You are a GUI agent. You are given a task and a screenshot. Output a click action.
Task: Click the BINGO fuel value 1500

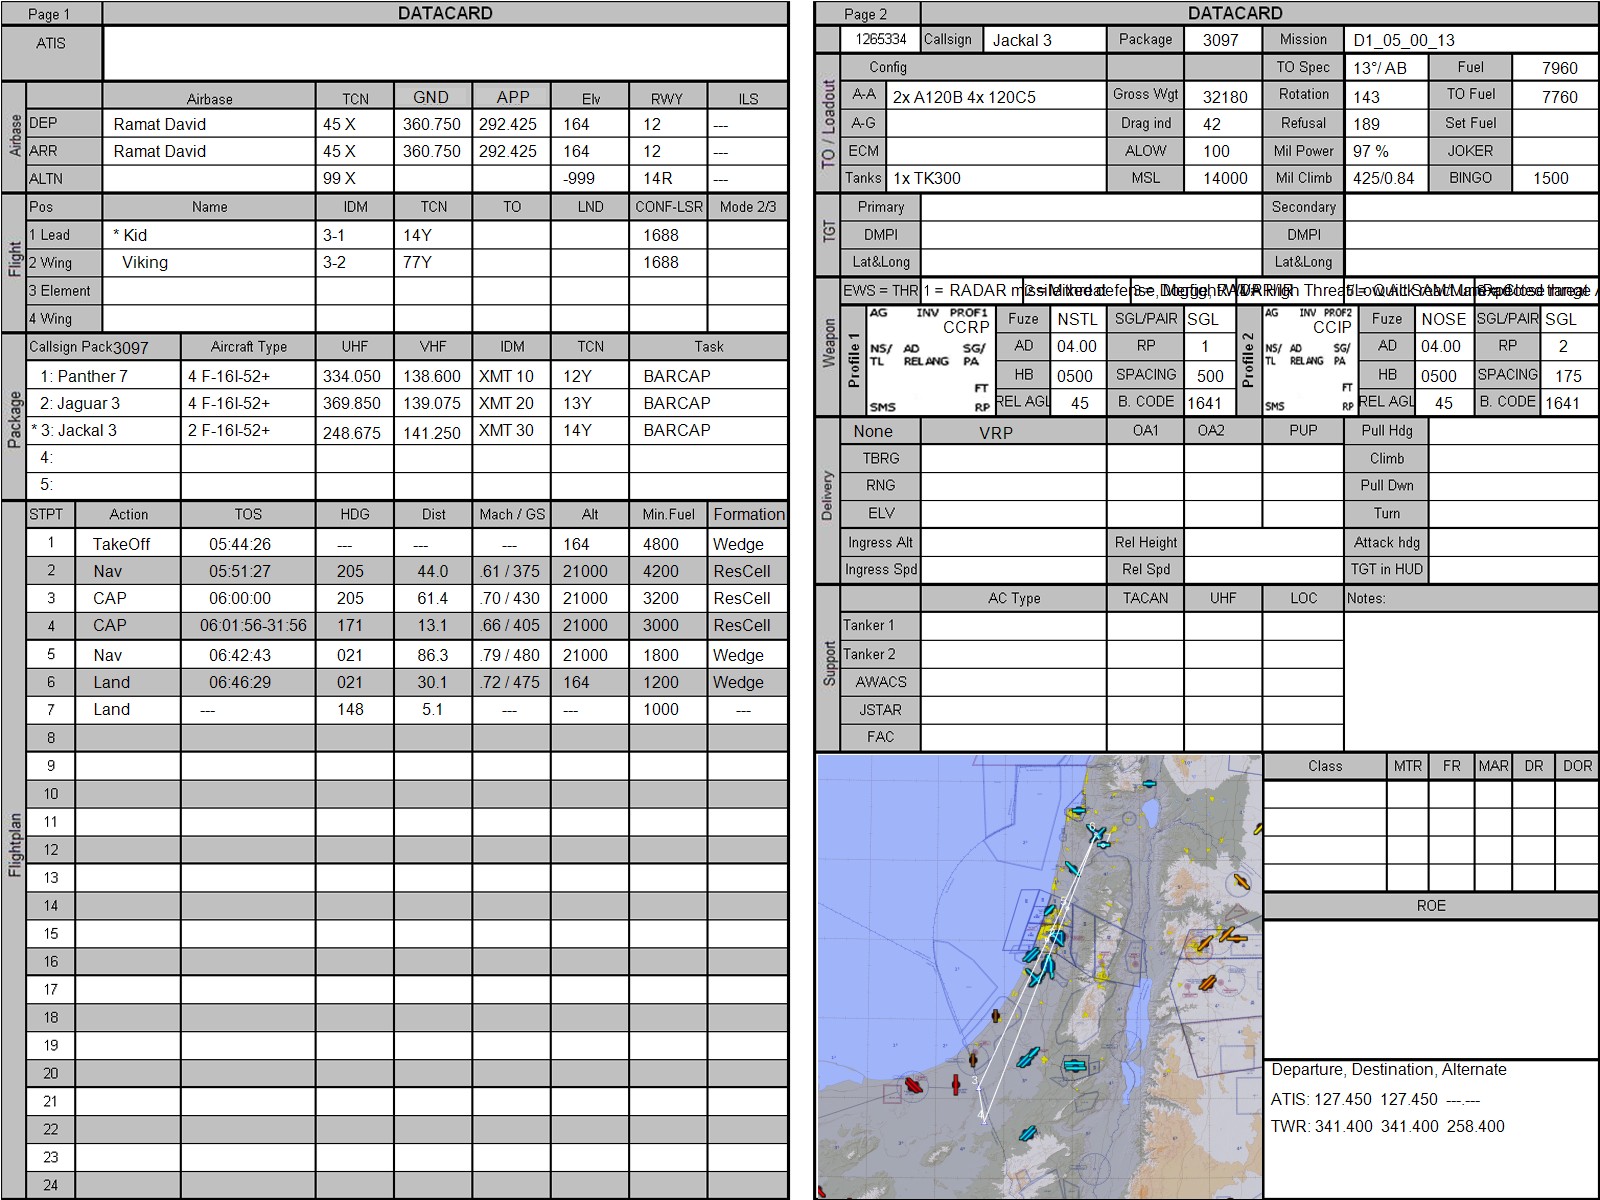point(1551,178)
